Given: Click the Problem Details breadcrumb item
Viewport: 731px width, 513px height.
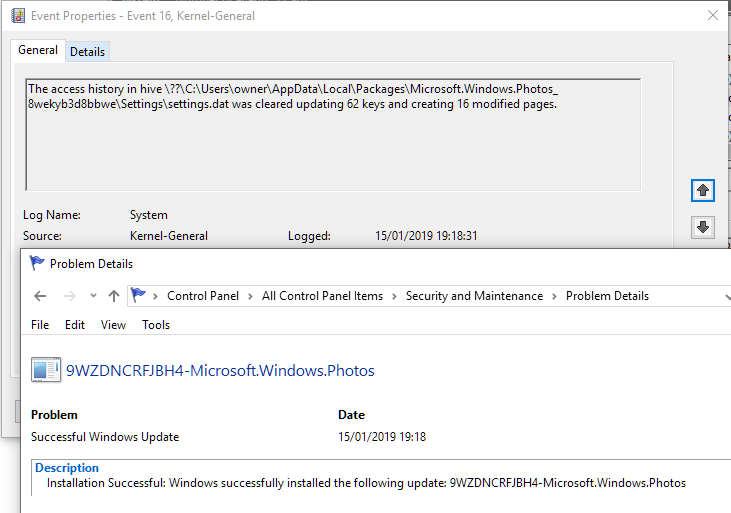Looking at the screenshot, I should click(x=607, y=296).
